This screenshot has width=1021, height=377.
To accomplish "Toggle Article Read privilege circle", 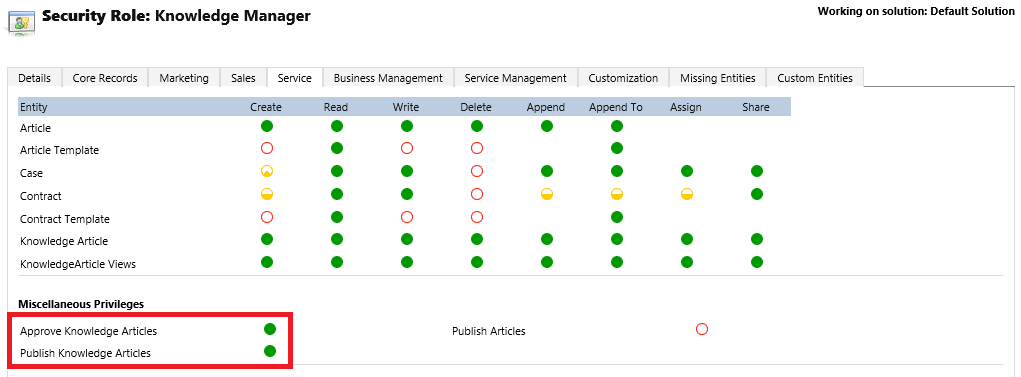I will 337,126.
